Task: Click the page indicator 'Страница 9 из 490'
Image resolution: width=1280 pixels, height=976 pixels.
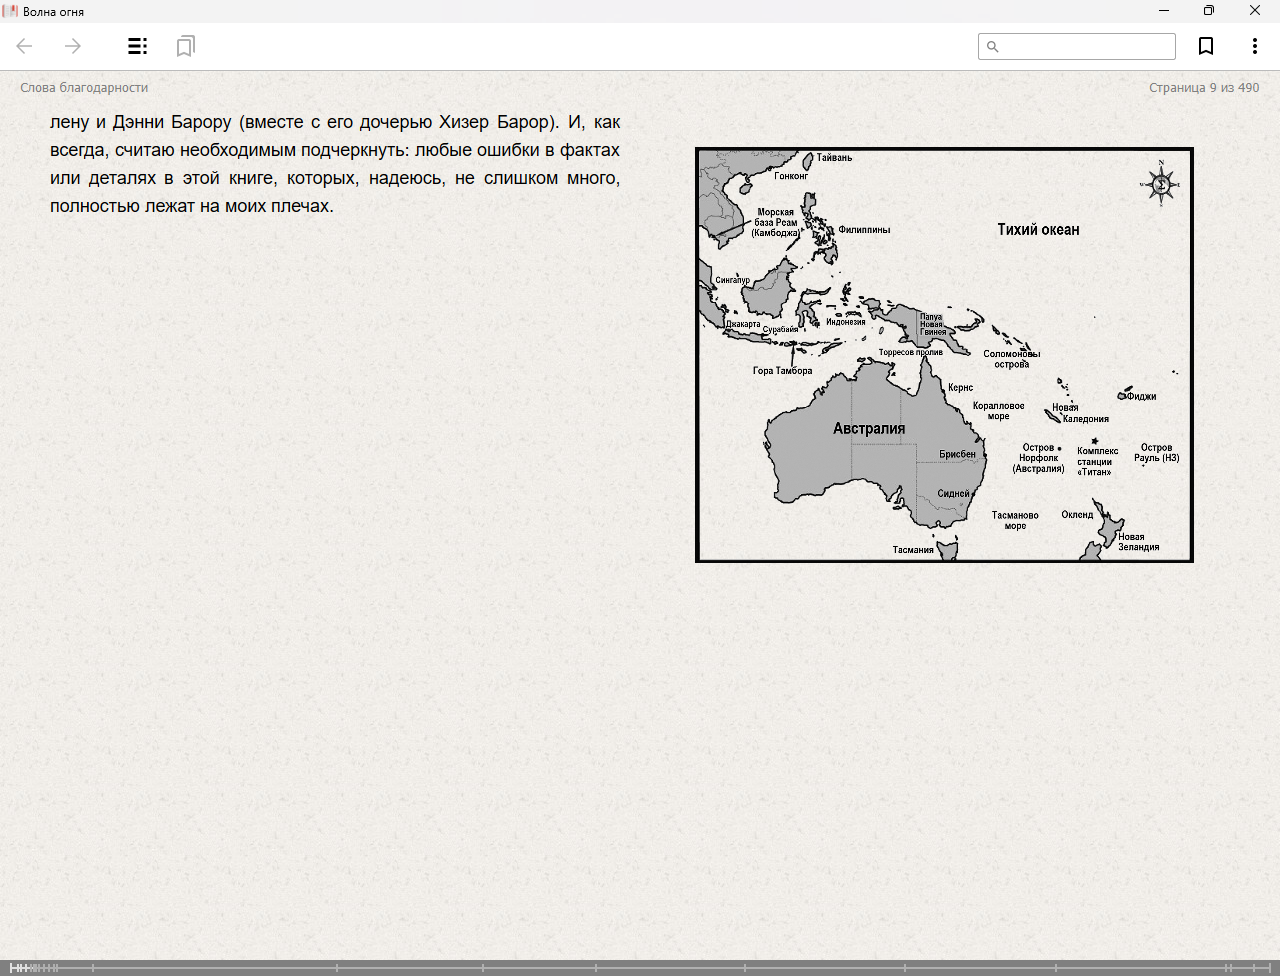Action: click(1203, 88)
